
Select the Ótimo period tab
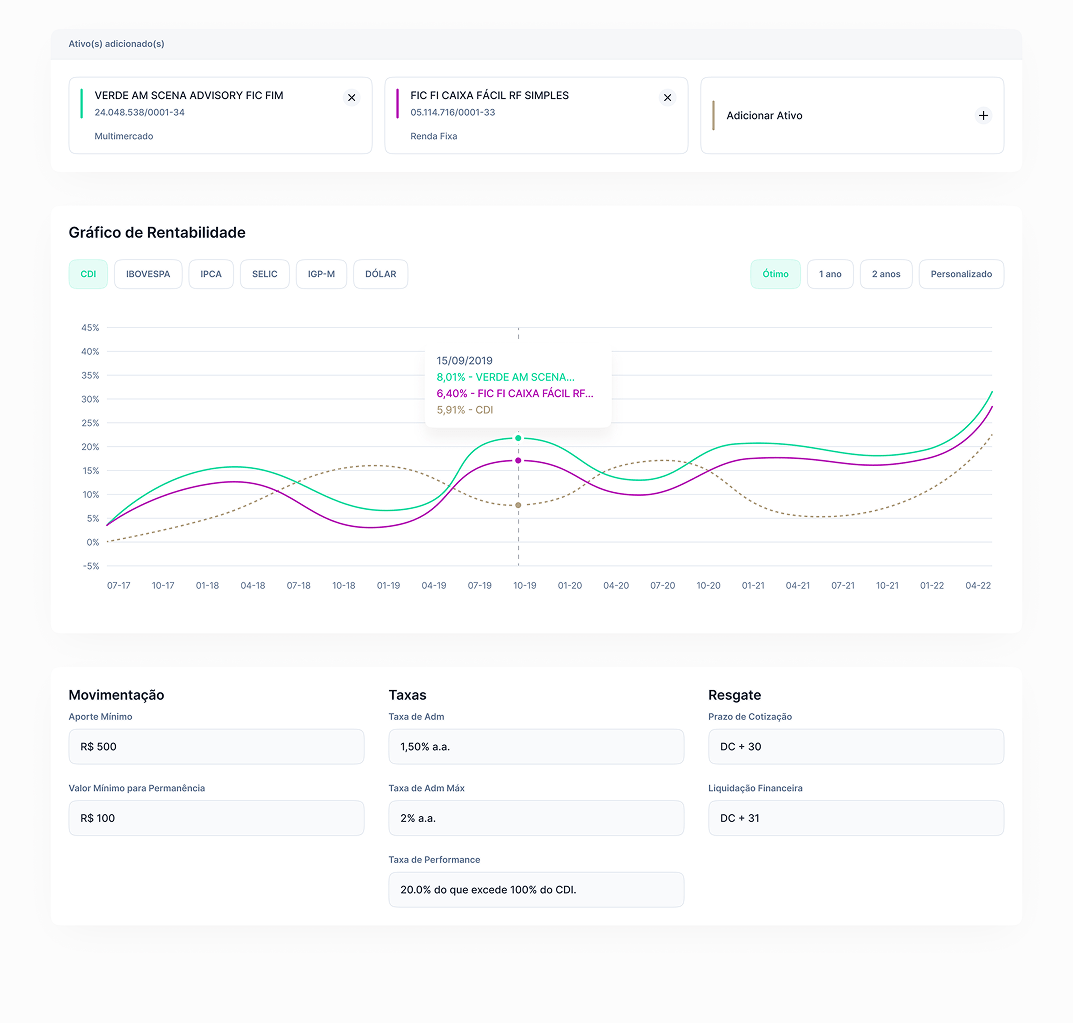pos(775,274)
